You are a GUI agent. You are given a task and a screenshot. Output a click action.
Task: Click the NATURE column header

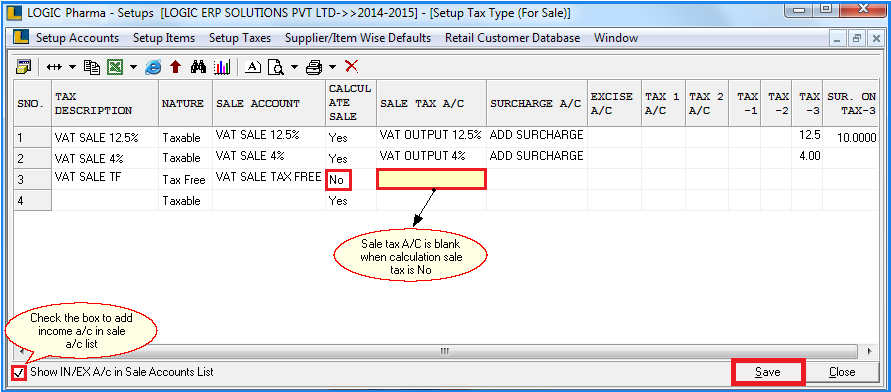click(x=185, y=103)
